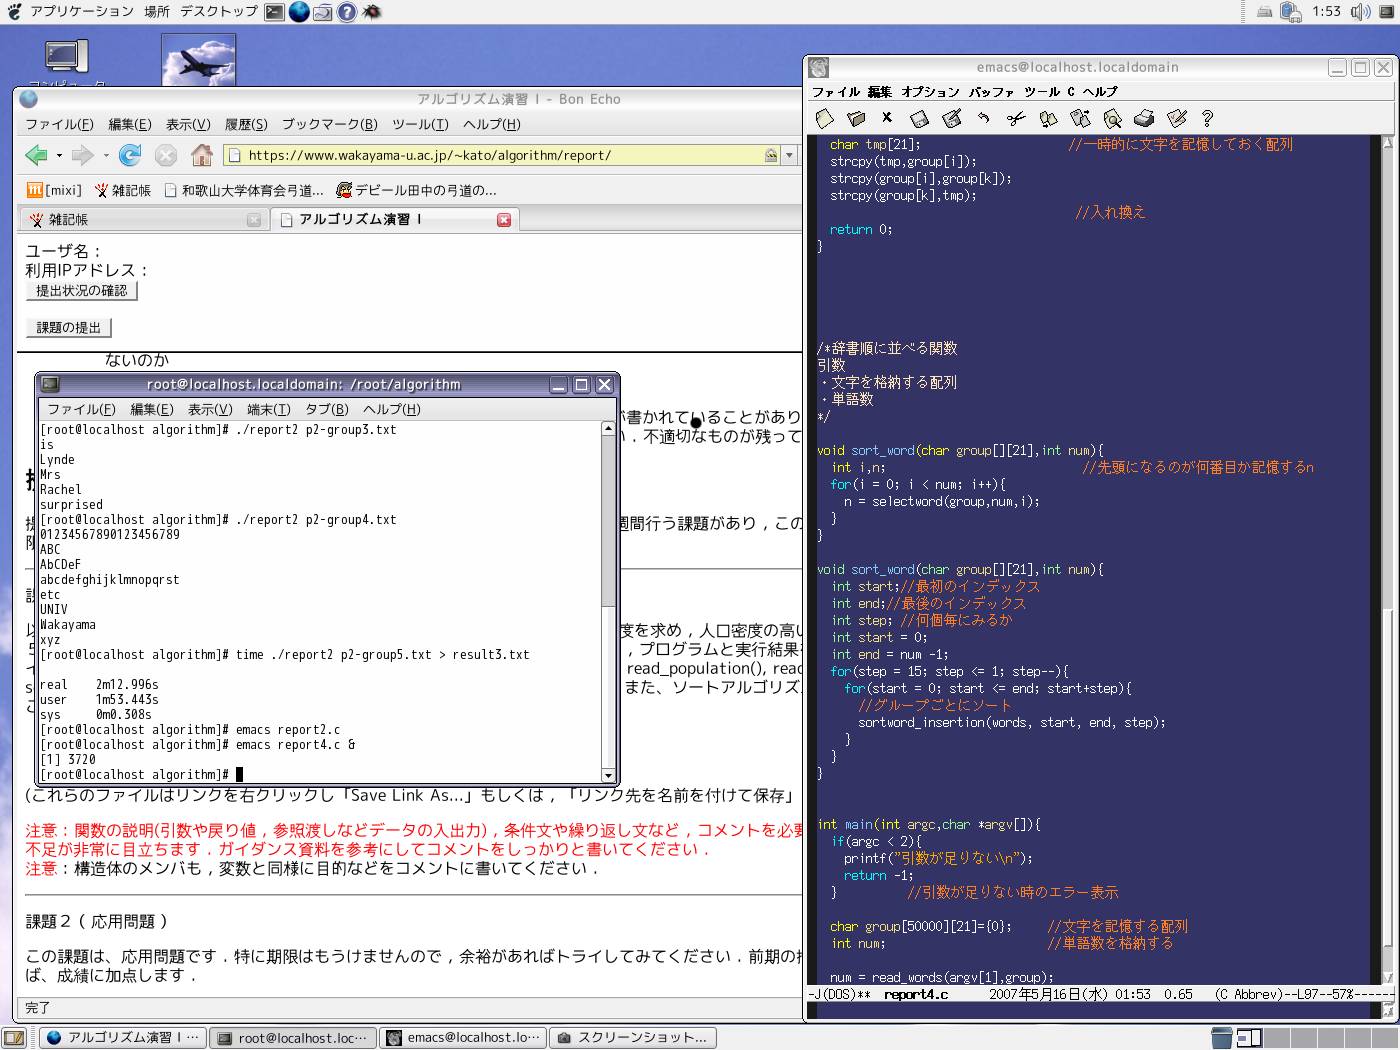Open browser ブックマーク(B) menu
This screenshot has width=1400, height=1050.
[329, 124]
